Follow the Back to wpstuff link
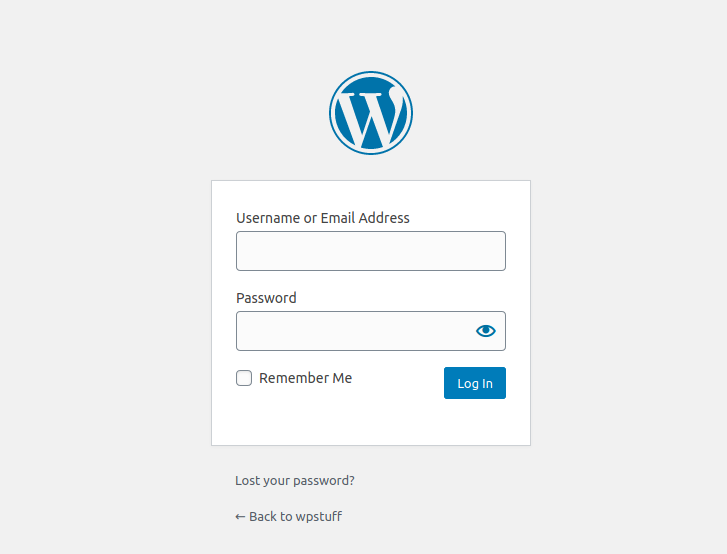The height and width of the screenshot is (554, 727). (288, 516)
